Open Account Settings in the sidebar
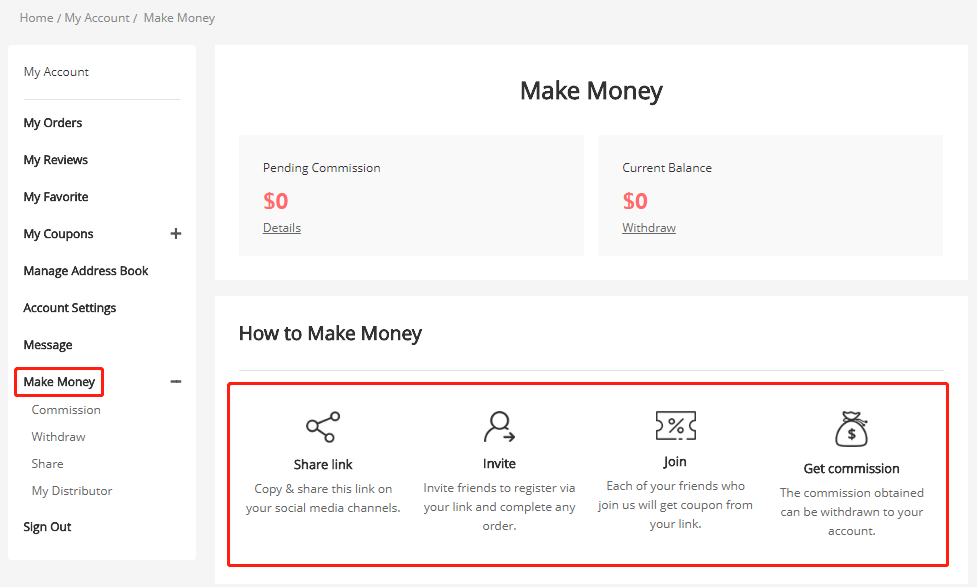 (x=70, y=308)
